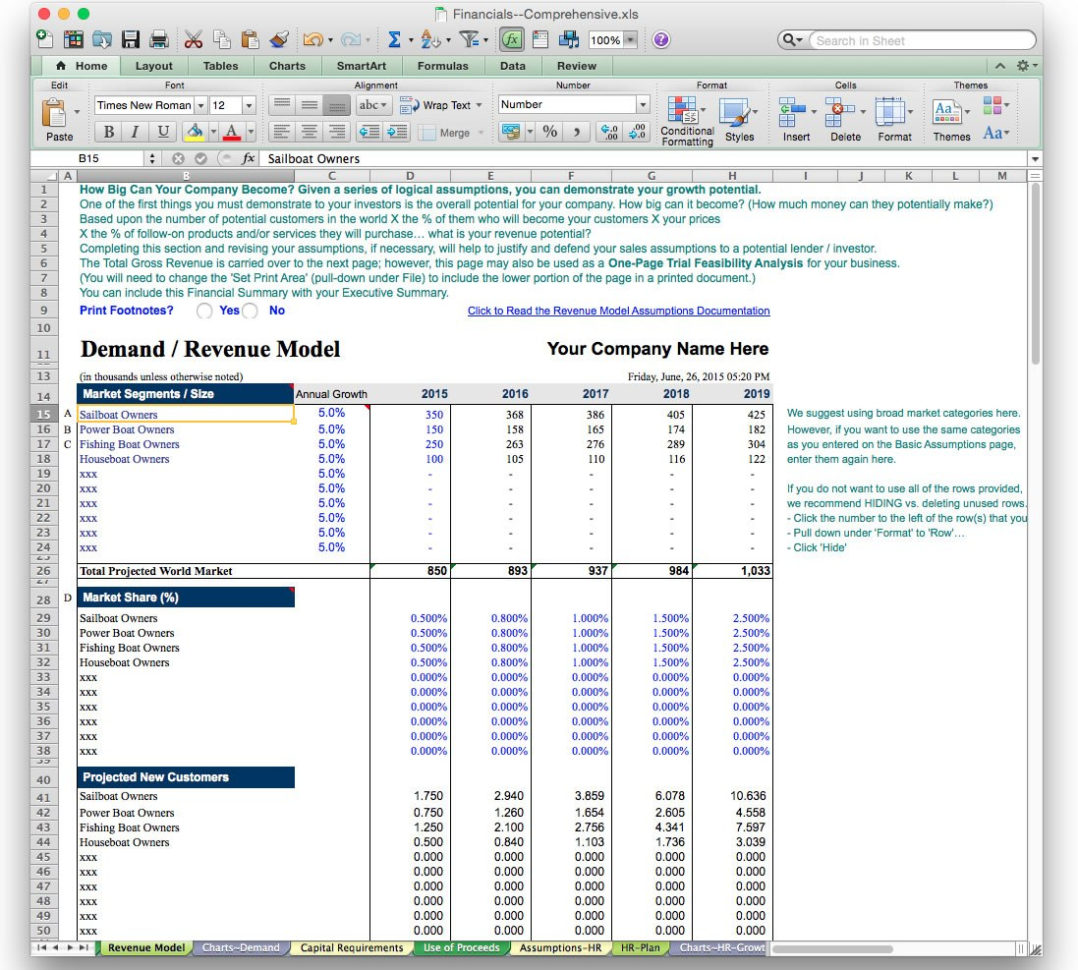This screenshot has width=1078, height=970.
Task: Open the Number format dropdown
Action: point(642,104)
